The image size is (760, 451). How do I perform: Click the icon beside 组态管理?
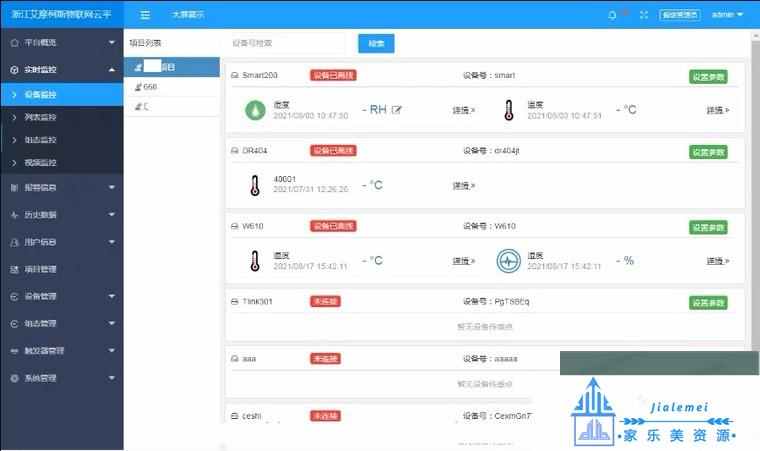click(x=15, y=323)
